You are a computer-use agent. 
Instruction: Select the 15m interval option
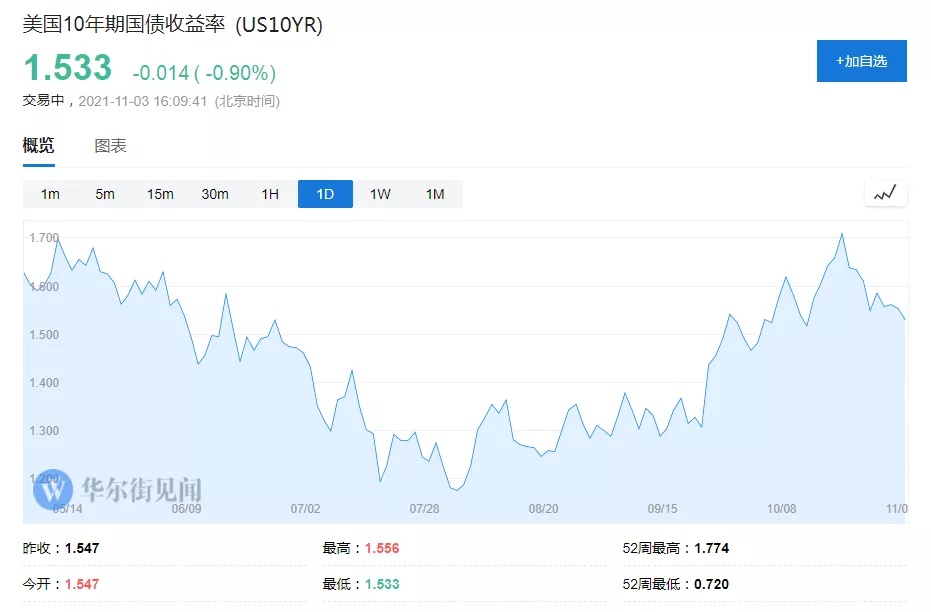pyautogui.click(x=160, y=194)
